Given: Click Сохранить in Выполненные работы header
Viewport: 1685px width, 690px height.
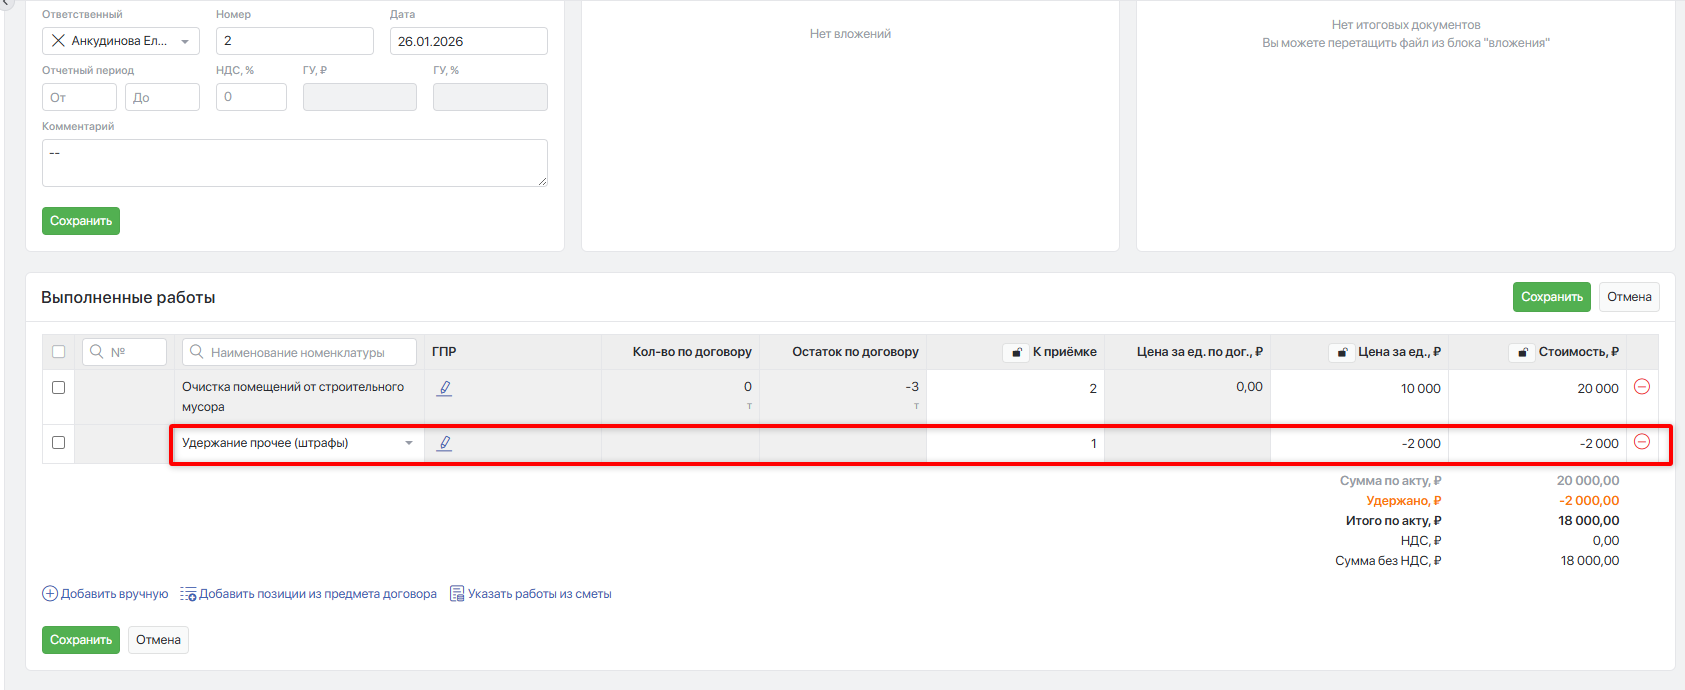Looking at the screenshot, I should tap(1551, 297).
